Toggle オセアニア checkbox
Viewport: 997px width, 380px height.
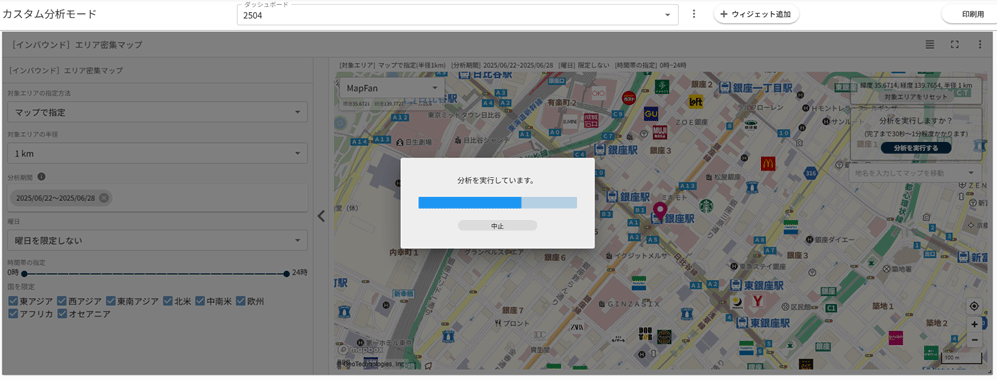pos(62,314)
